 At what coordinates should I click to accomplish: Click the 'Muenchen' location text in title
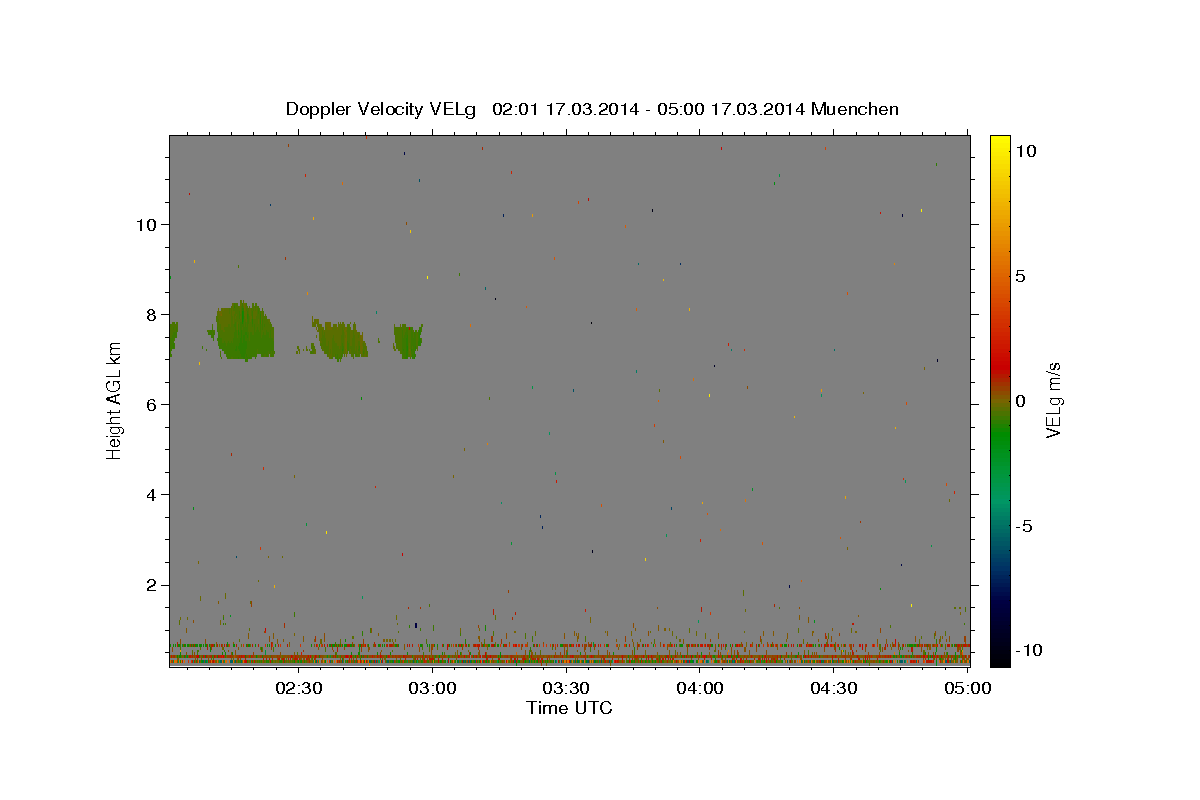tap(855, 109)
